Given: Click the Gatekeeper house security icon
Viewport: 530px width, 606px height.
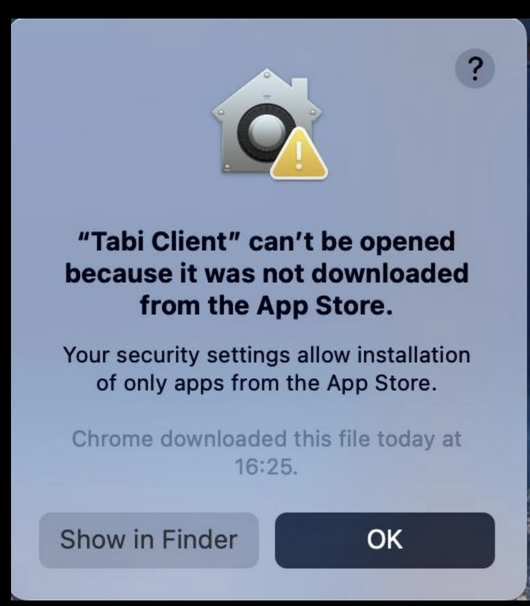Looking at the screenshot, I should pyautogui.click(x=269, y=123).
